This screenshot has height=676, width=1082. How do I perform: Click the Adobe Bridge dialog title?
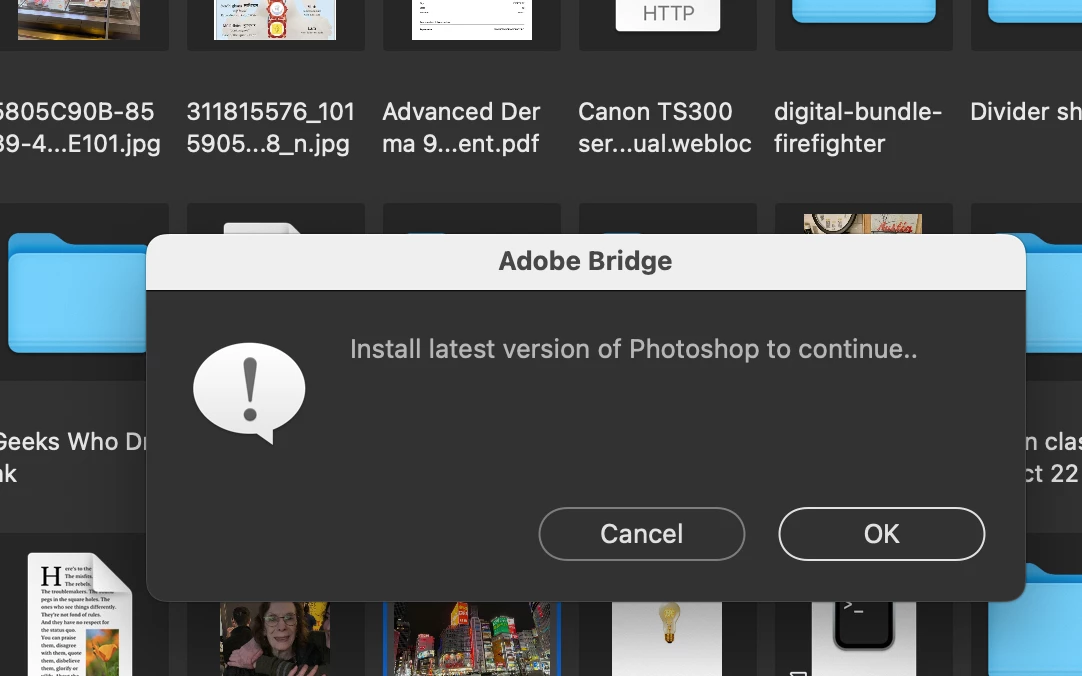585,261
